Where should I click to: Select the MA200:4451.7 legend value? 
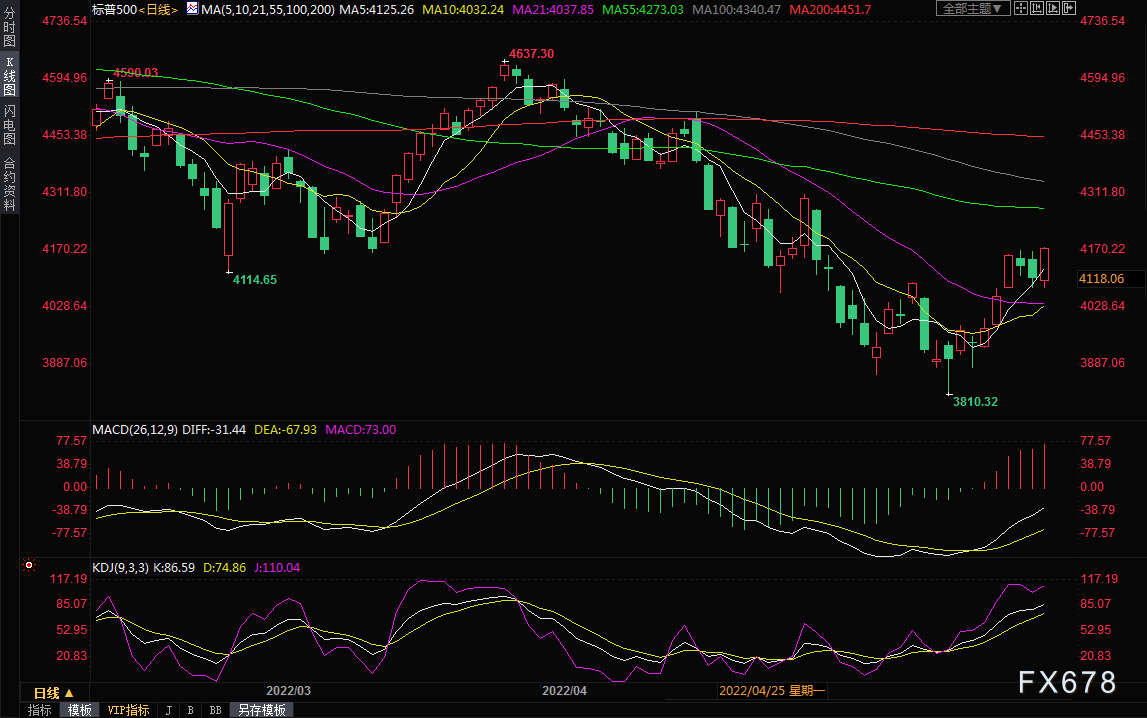[x=830, y=10]
